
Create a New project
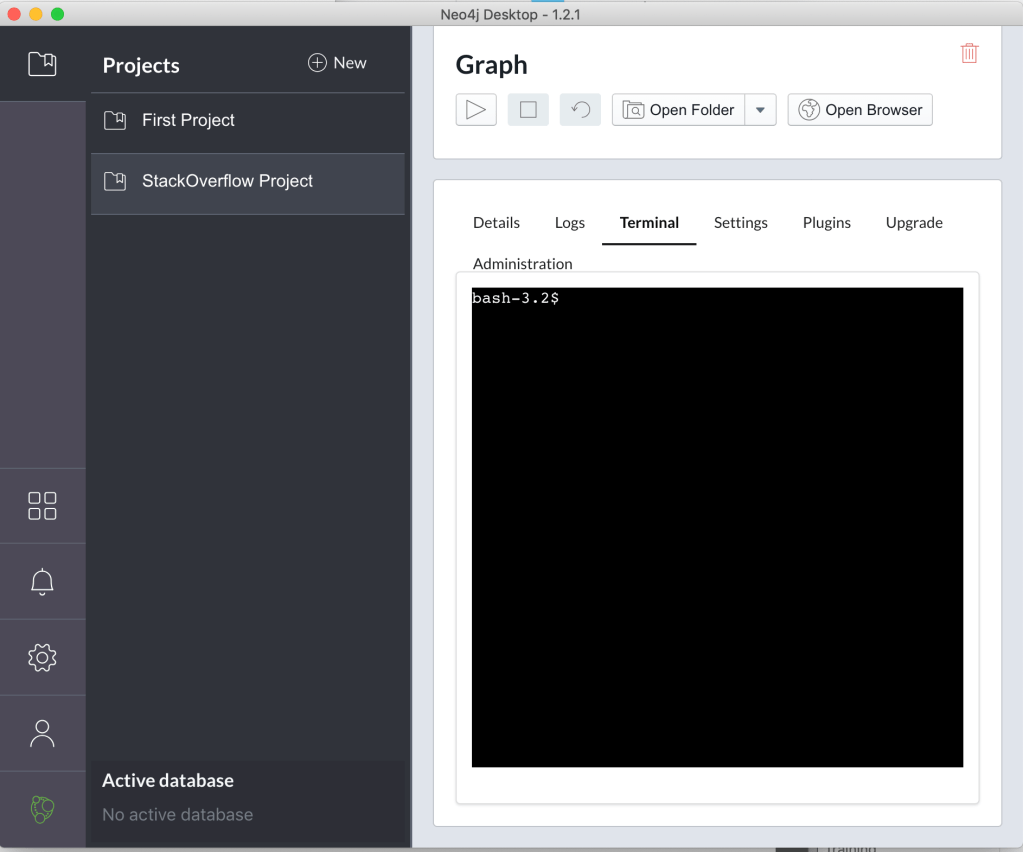coord(337,63)
